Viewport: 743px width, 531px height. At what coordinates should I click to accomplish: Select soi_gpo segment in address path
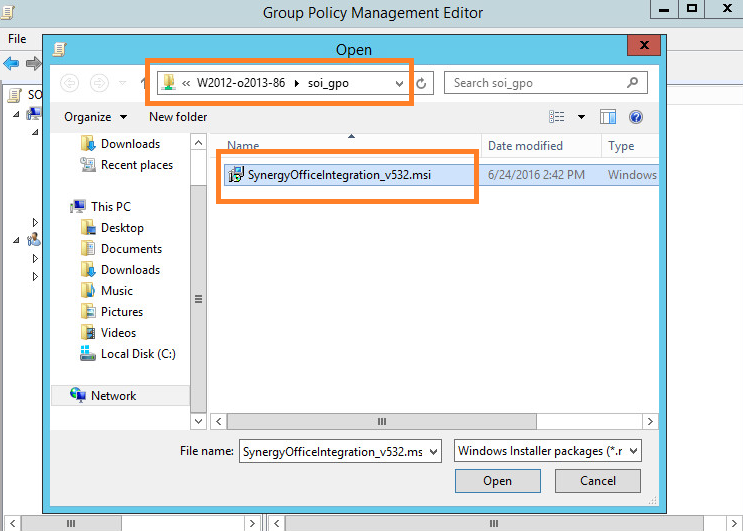(328, 83)
